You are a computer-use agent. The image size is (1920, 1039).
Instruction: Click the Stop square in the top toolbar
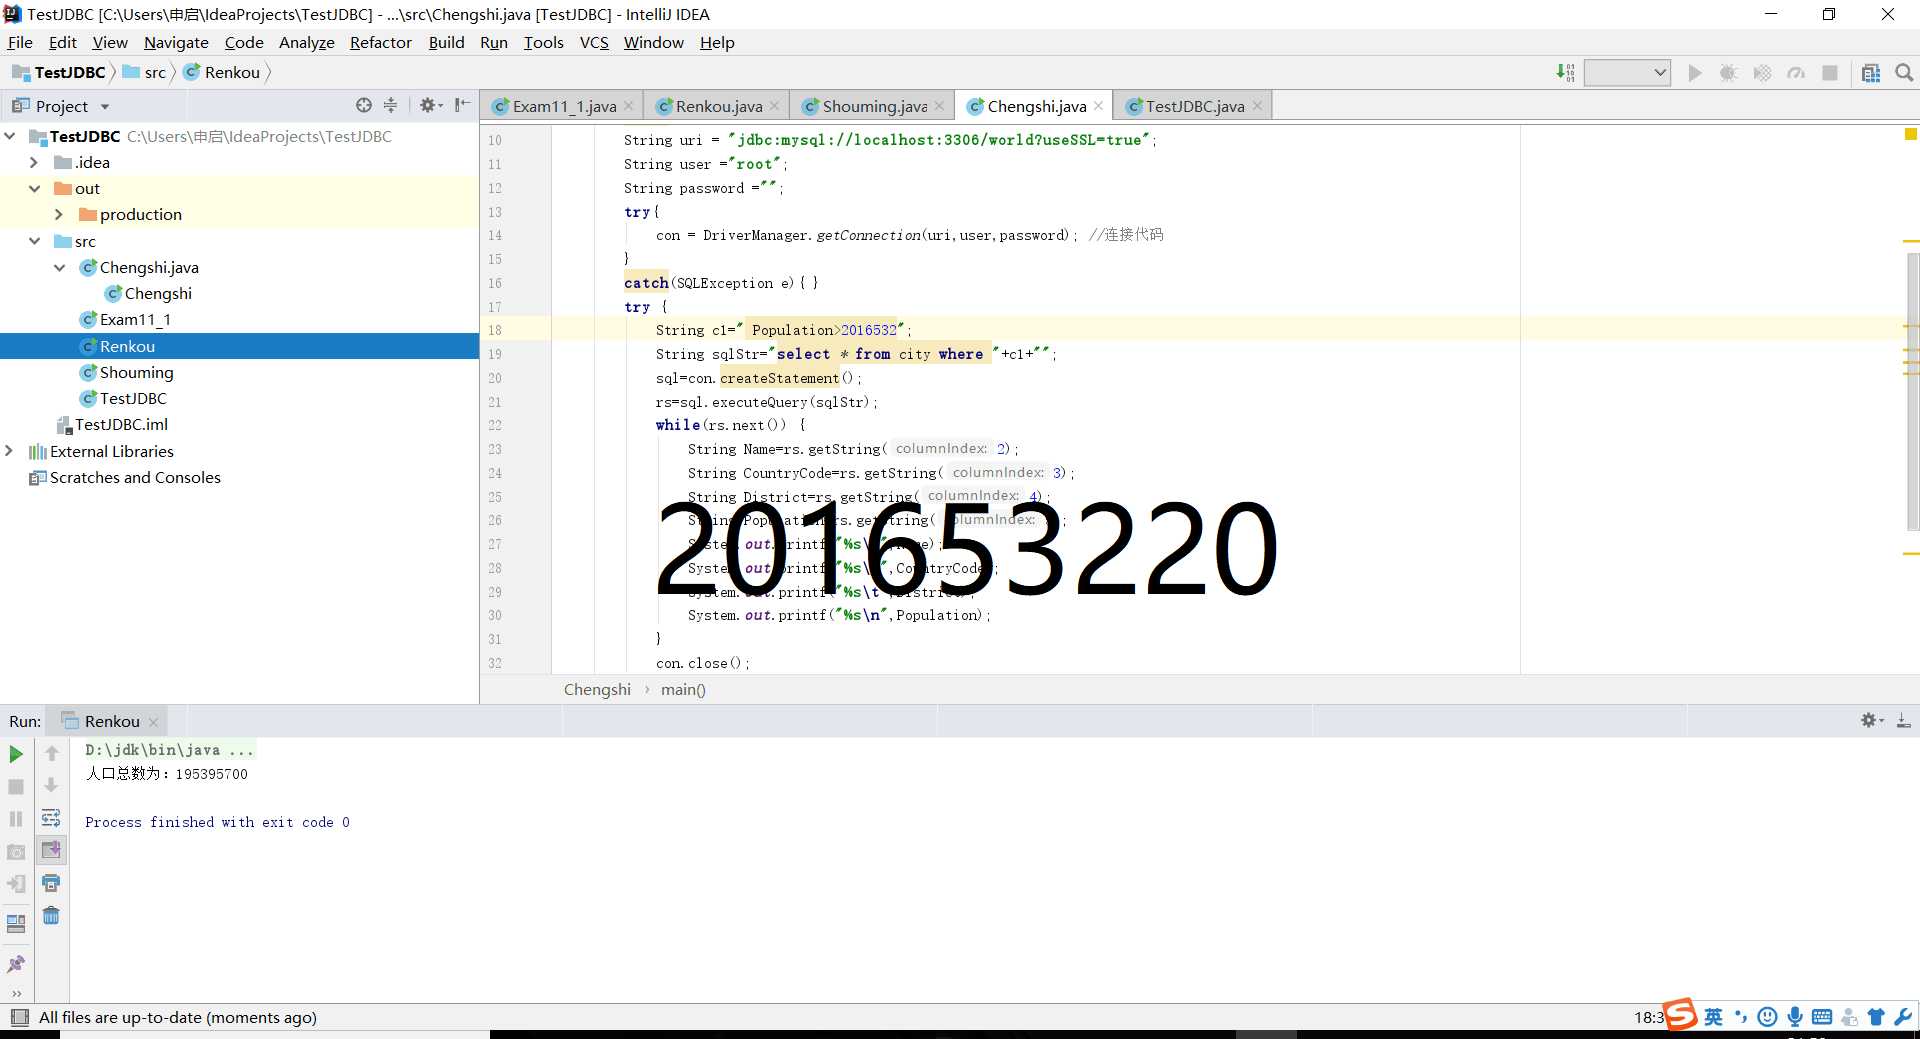1830,73
